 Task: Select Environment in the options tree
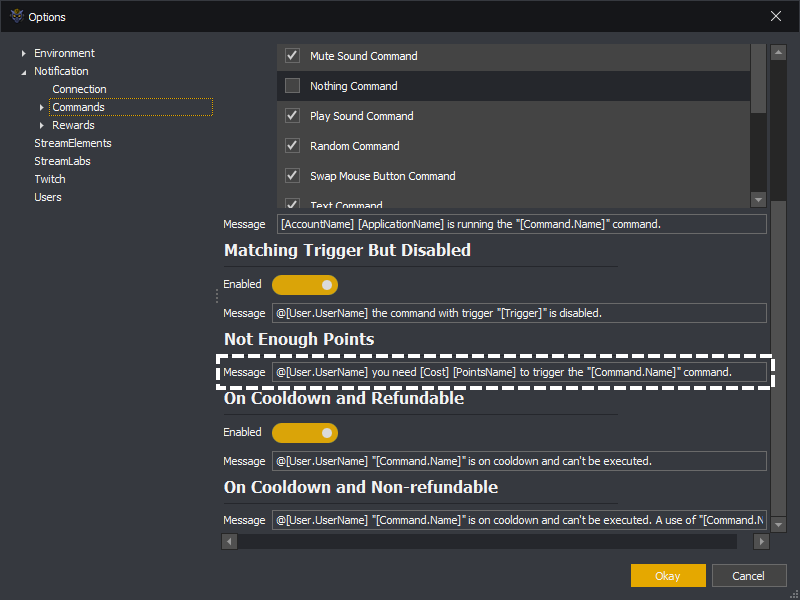tap(64, 53)
